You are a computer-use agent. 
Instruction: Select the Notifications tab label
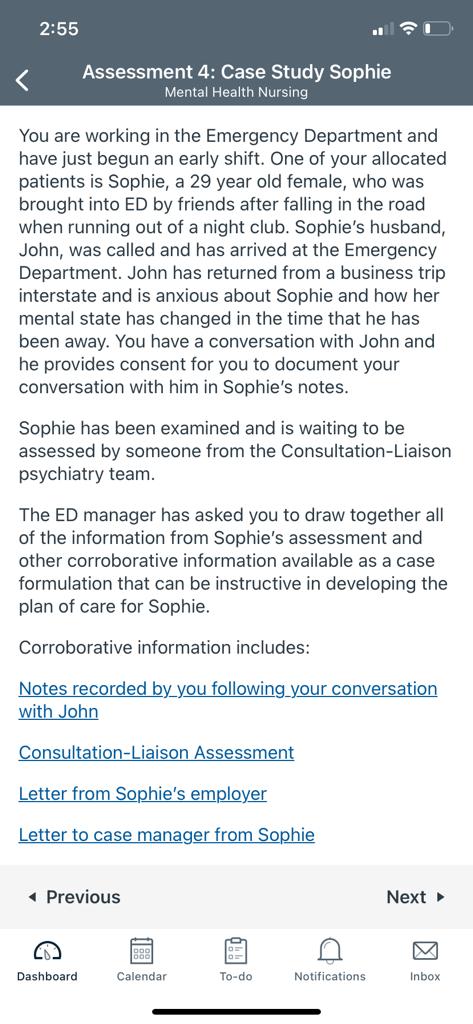click(x=330, y=976)
